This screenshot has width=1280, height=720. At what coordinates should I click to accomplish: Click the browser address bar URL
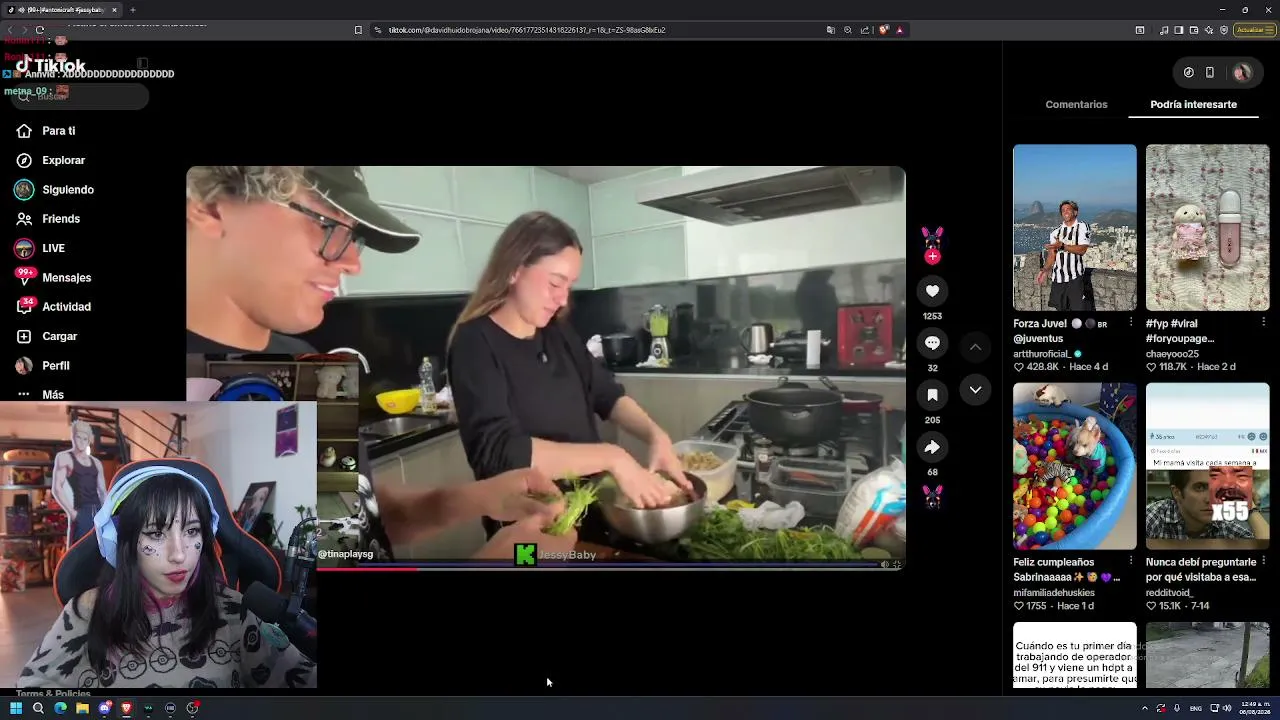527,30
